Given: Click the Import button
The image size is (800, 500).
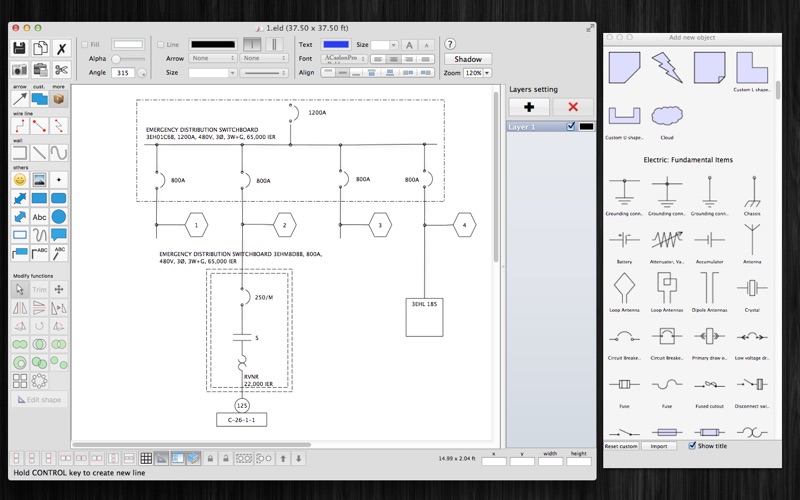Looking at the screenshot, I should pos(658,446).
